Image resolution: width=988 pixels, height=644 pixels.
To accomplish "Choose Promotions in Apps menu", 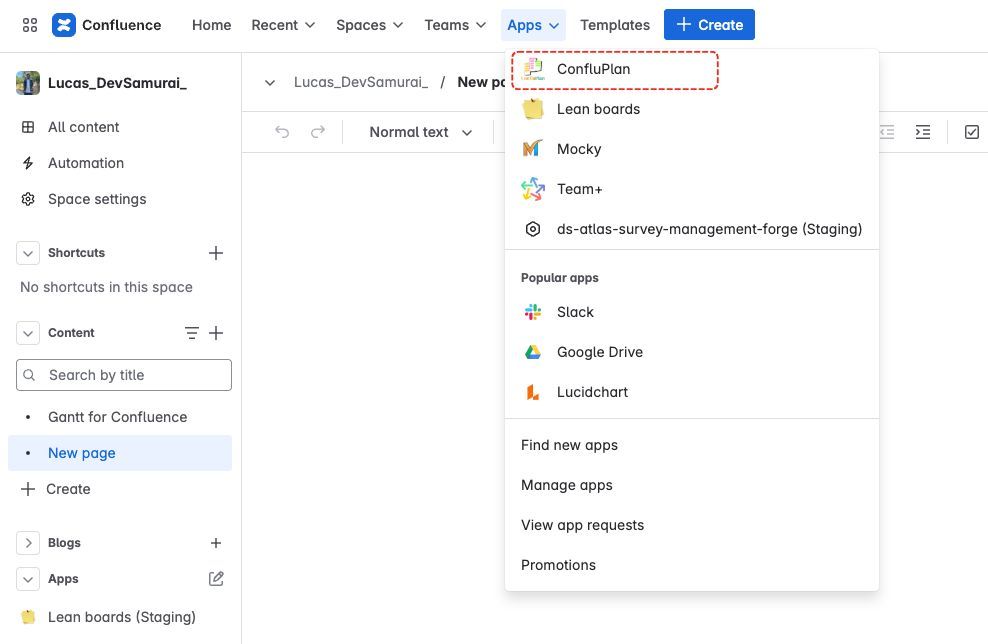I will click(692, 565).
